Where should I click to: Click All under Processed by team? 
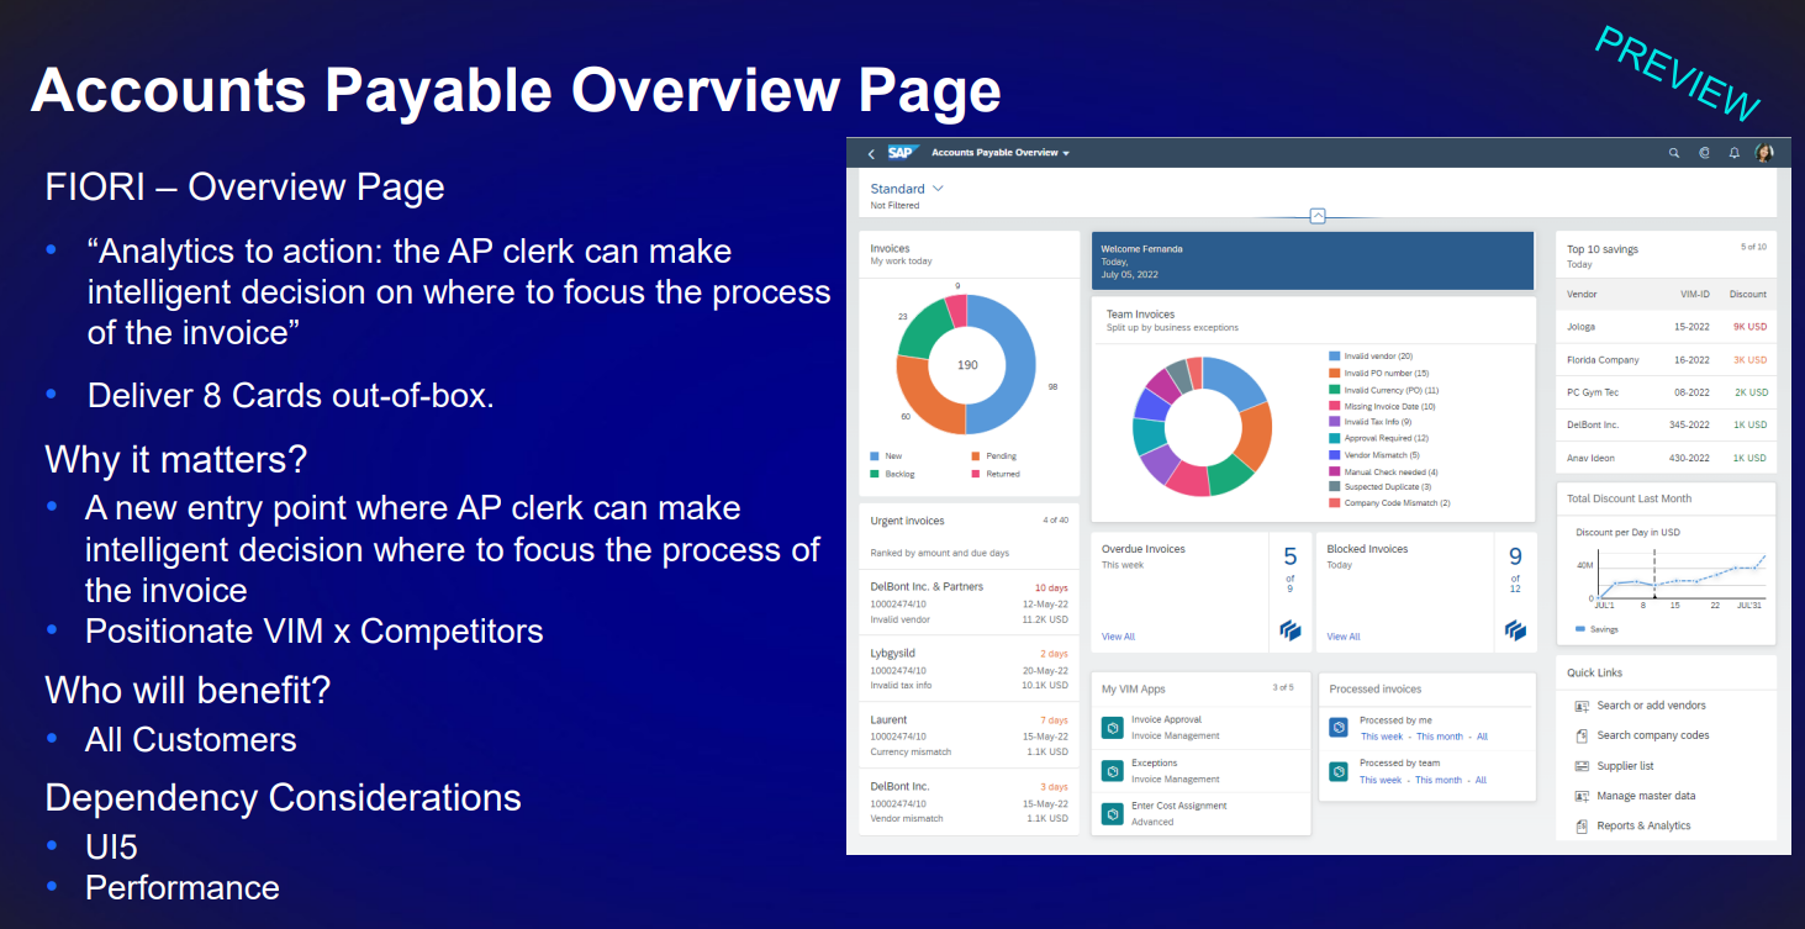tap(1481, 780)
